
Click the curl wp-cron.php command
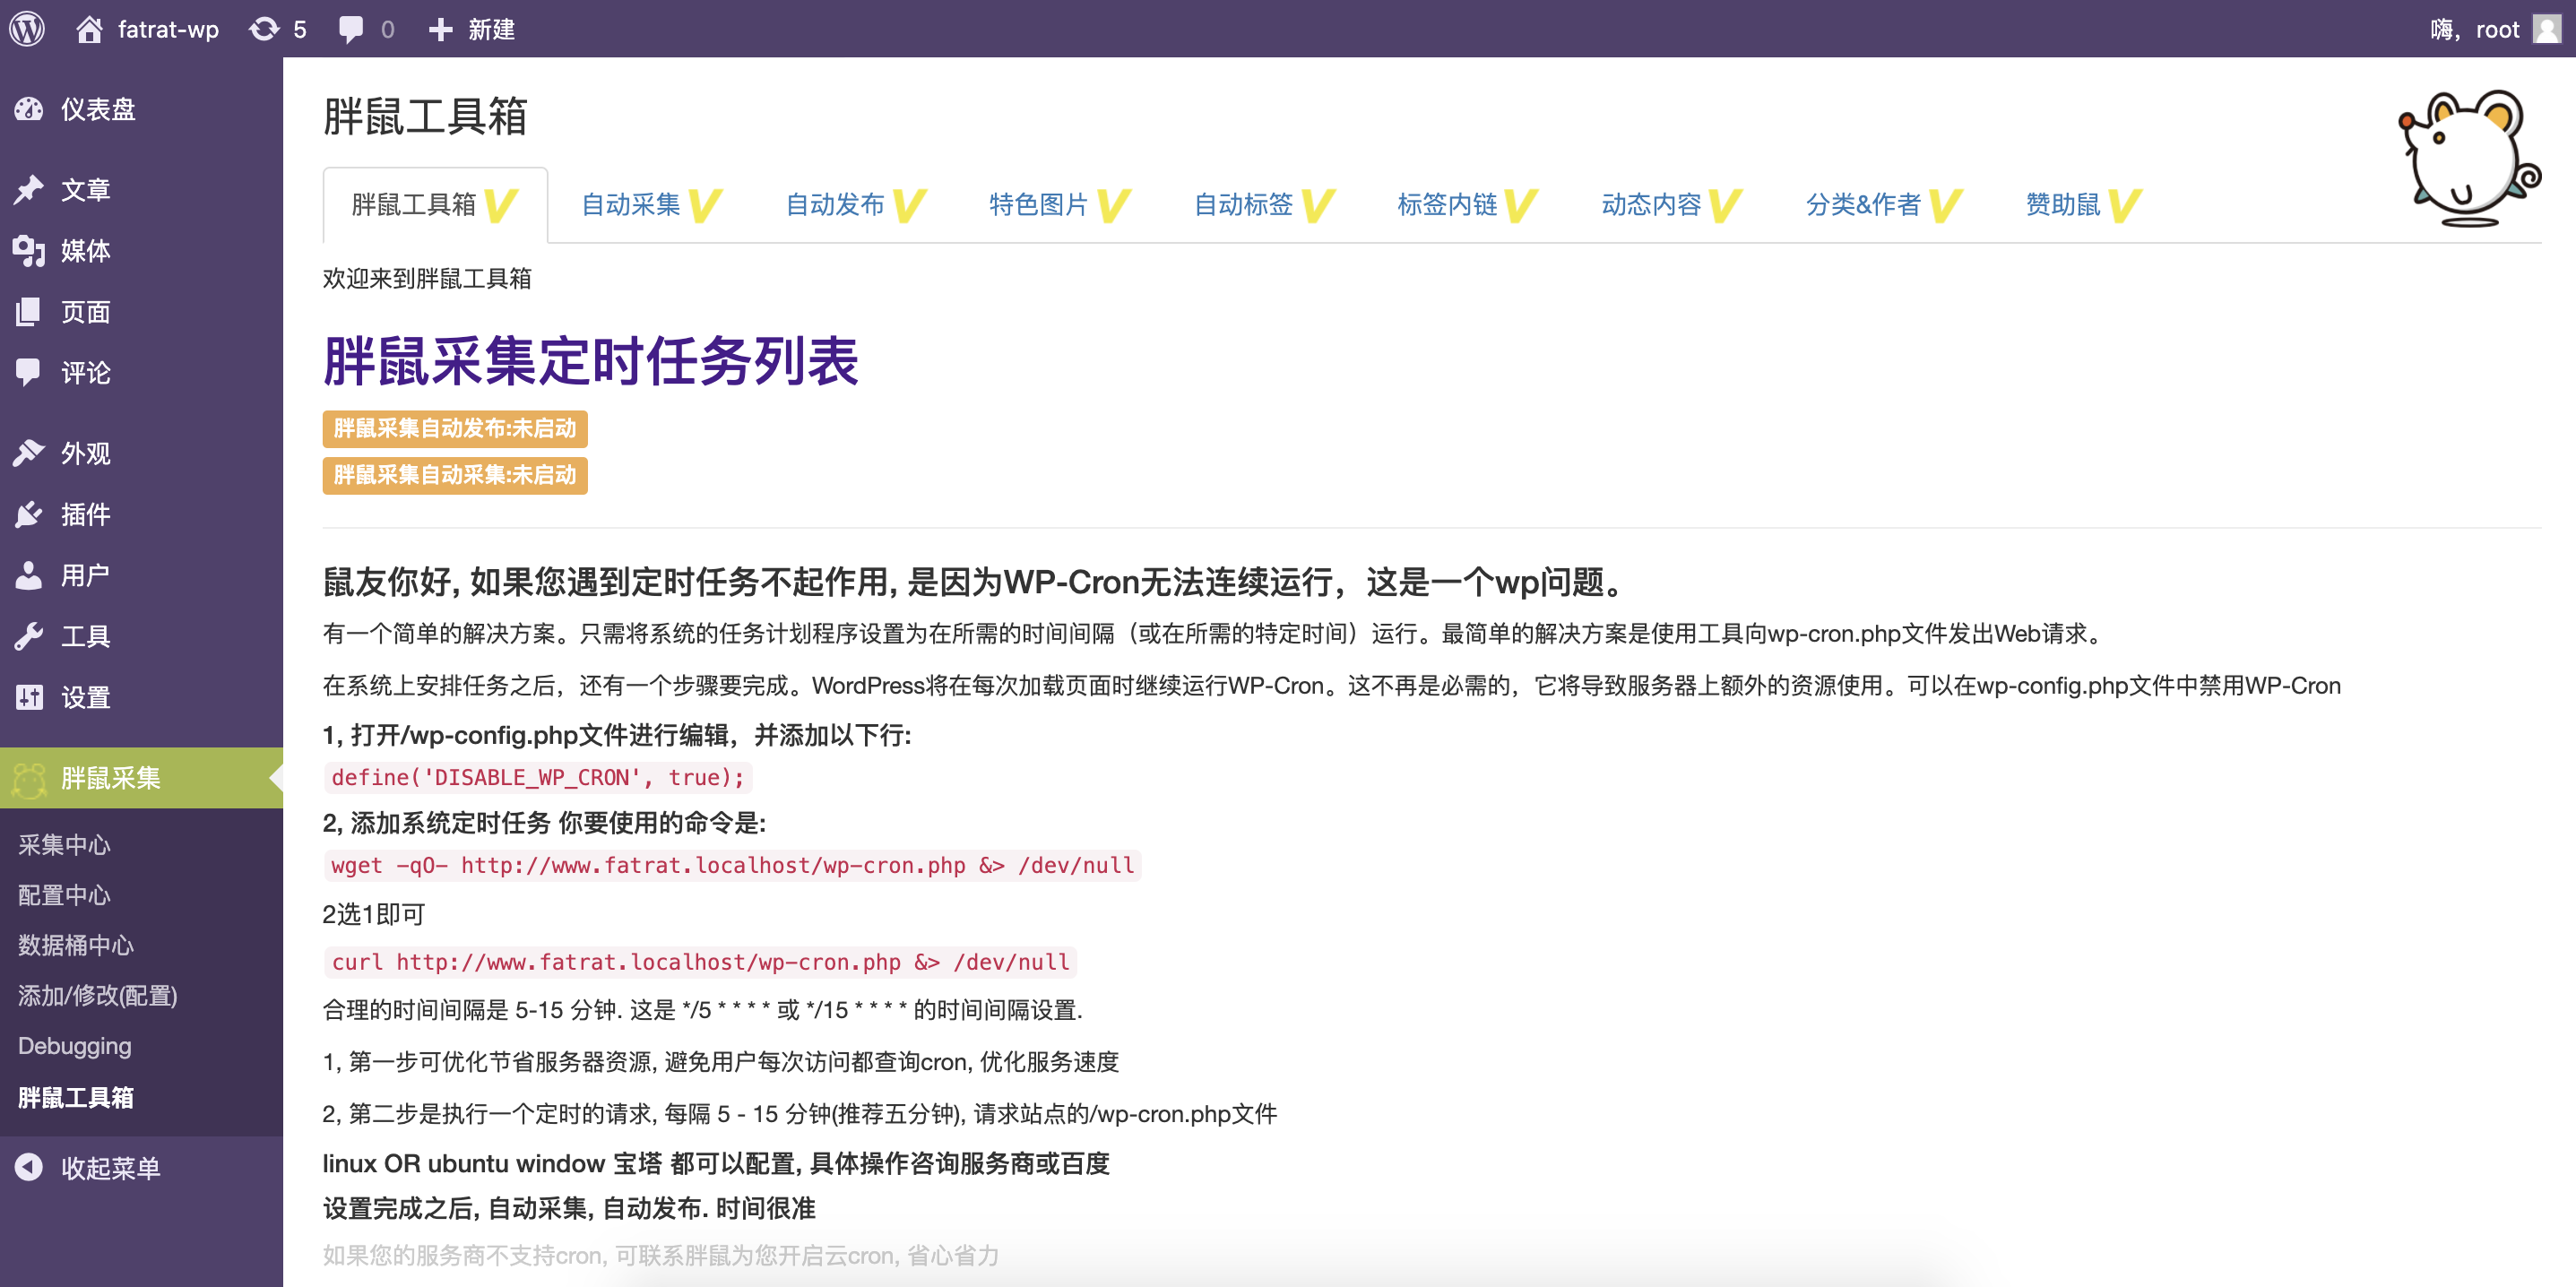(x=700, y=962)
